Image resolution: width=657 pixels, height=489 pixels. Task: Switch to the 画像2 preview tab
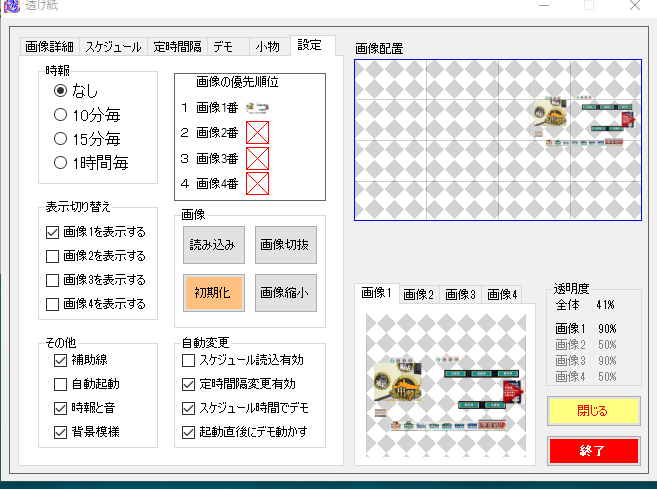click(419, 294)
